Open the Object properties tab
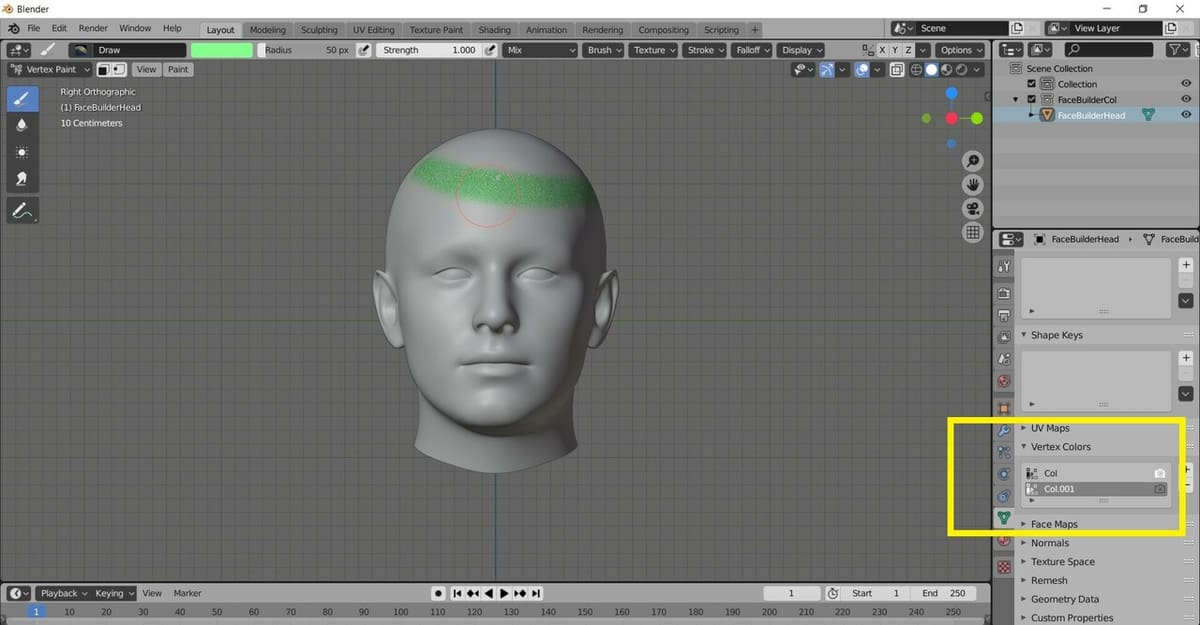Viewport: 1200px width, 625px height. pos(1004,408)
